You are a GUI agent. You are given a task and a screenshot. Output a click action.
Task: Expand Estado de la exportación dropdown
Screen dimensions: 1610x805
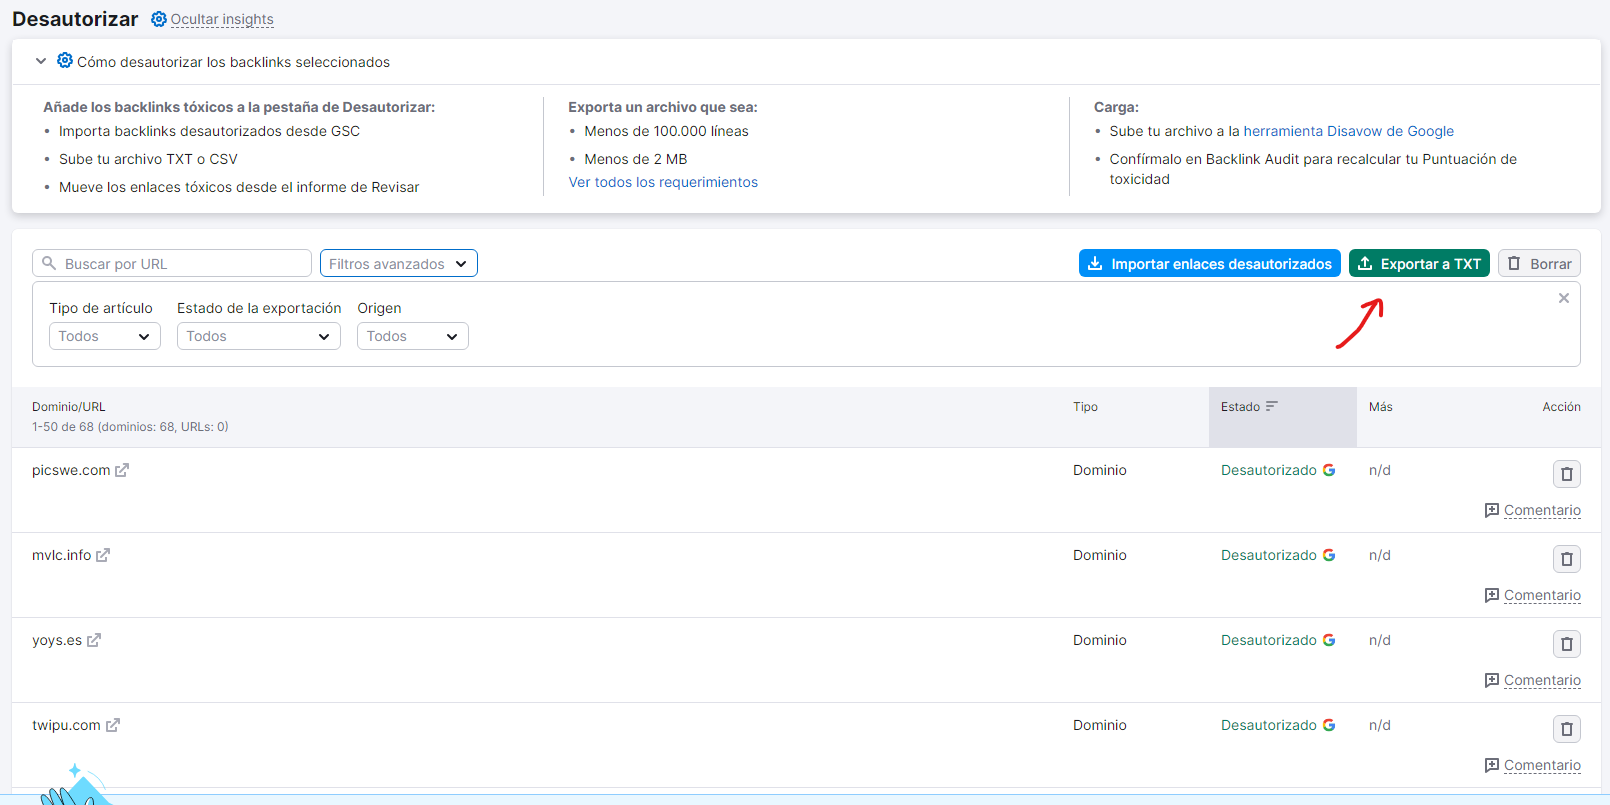coord(258,336)
